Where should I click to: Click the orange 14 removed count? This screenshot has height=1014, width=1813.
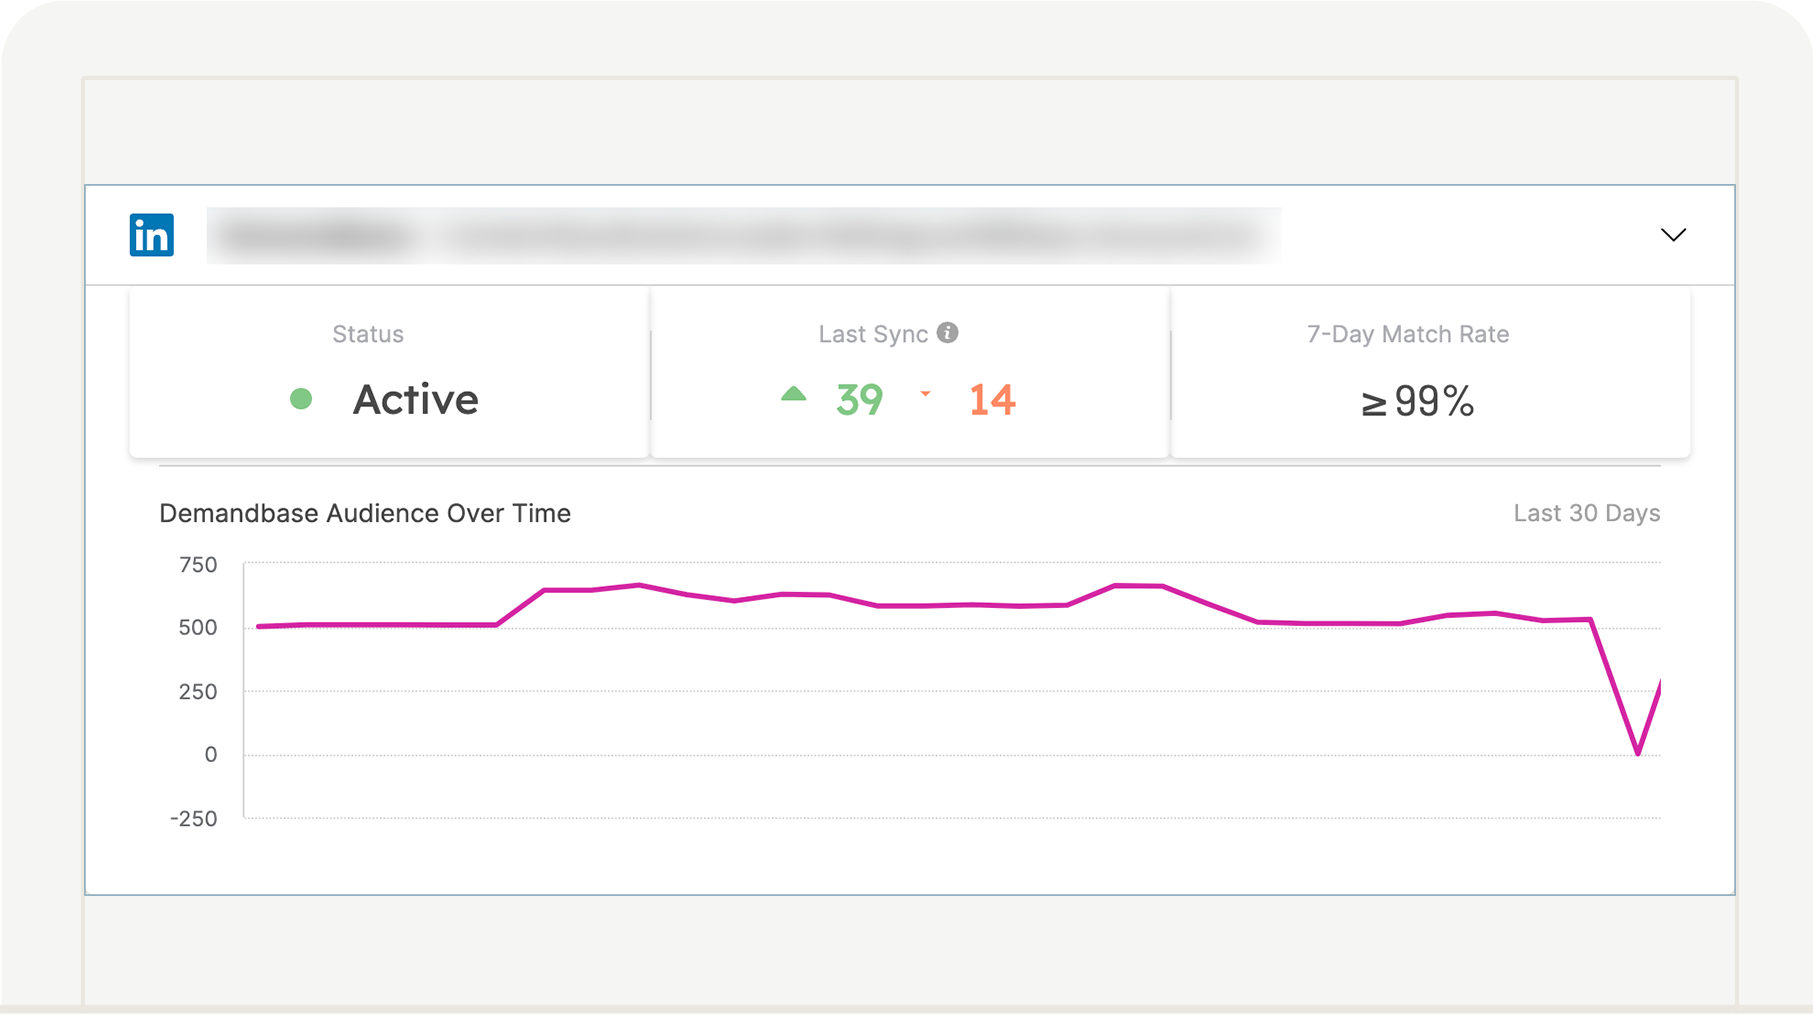pos(992,400)
